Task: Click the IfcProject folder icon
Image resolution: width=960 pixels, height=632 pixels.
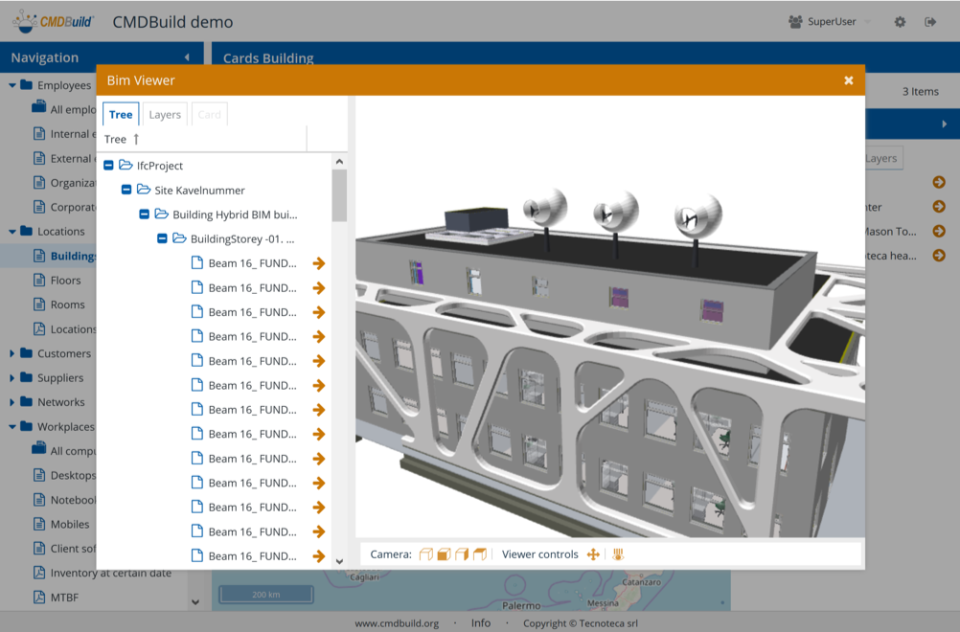Action: pyautogui.click(x=126, y=165)
